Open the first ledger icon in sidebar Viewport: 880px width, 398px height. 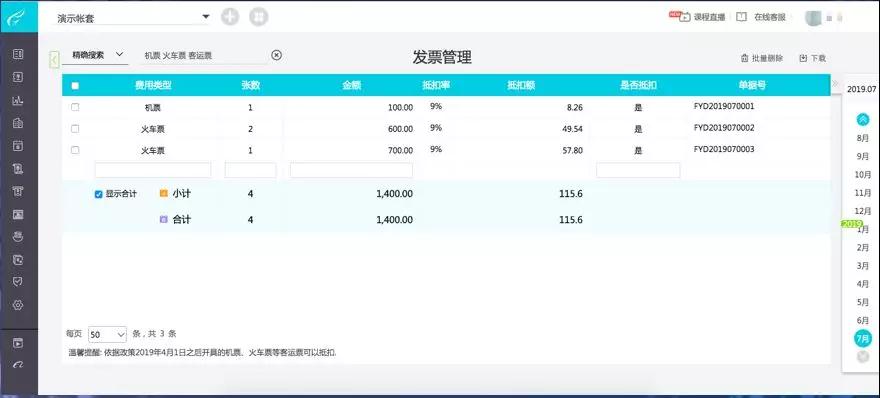click(x=18, y=54)
